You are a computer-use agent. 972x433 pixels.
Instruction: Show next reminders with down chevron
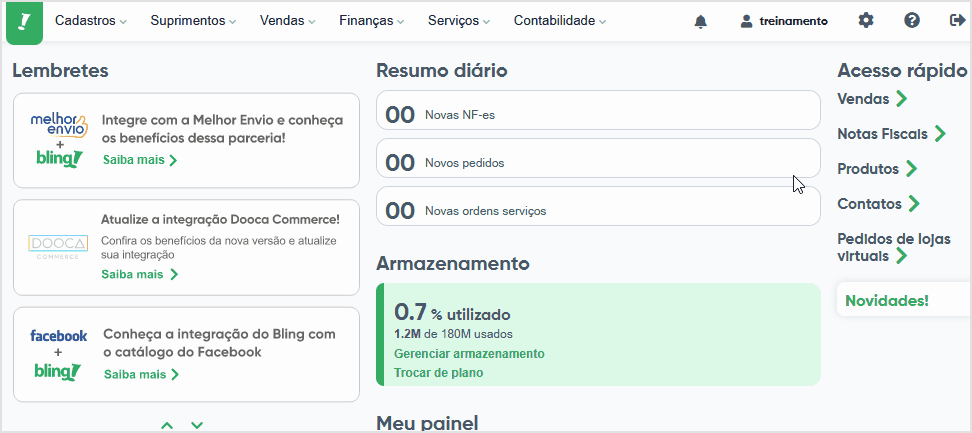pyautogui.click(x=197, y=425)
